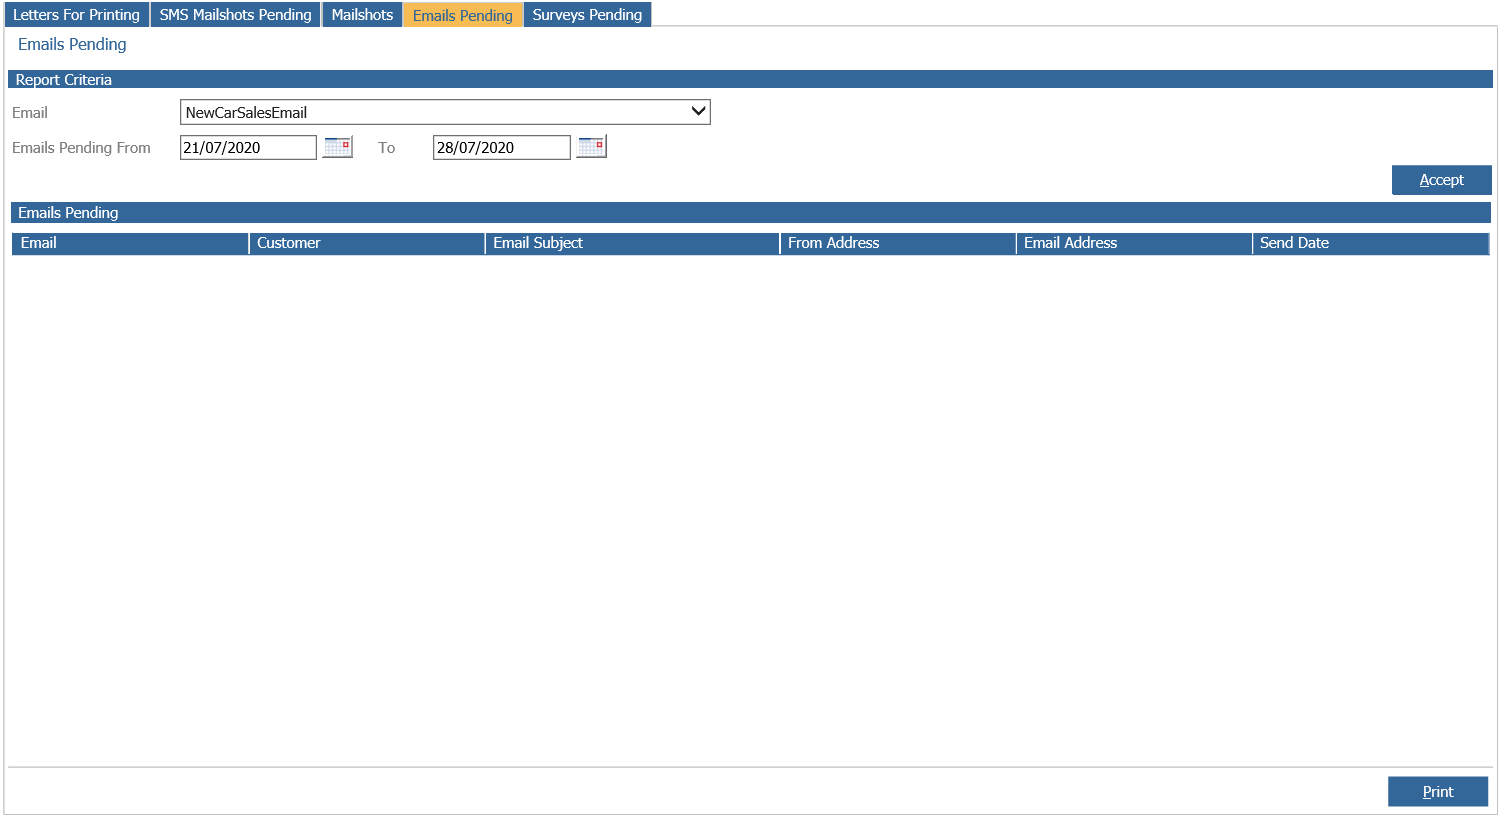Sort by the Send Date column header

click(x=1370, y=243)
